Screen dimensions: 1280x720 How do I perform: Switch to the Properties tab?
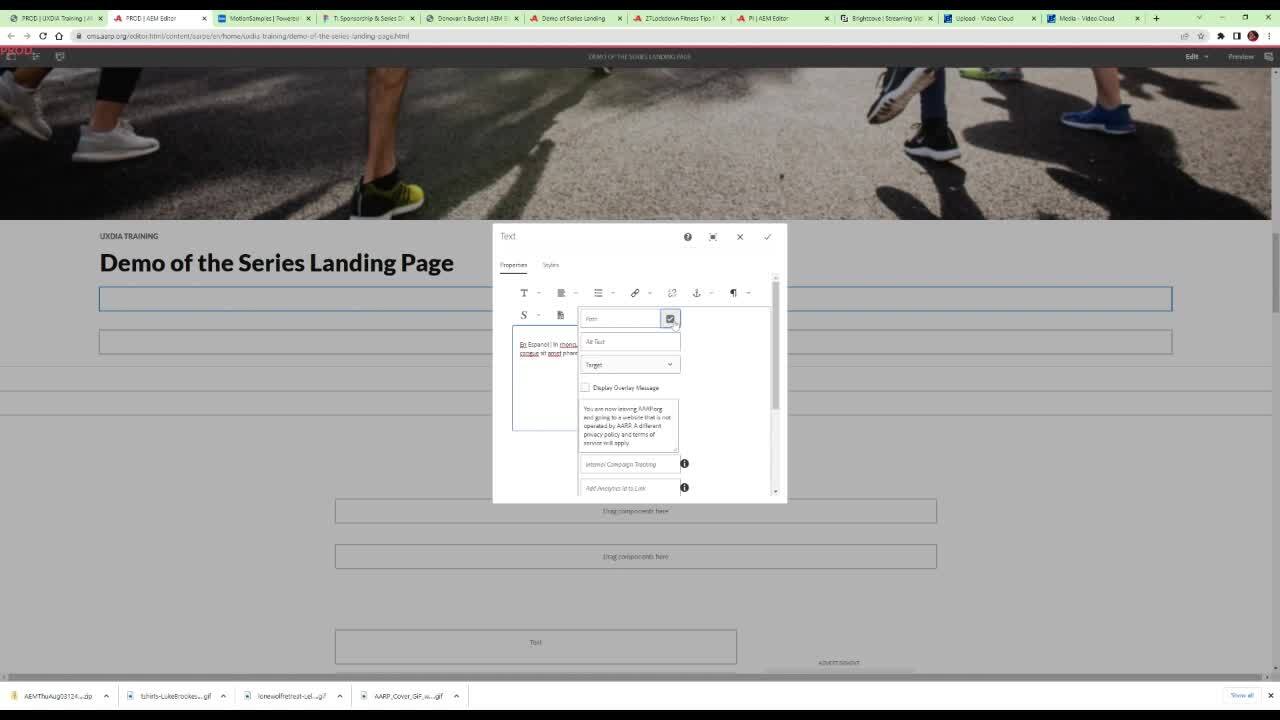(513, 265)
